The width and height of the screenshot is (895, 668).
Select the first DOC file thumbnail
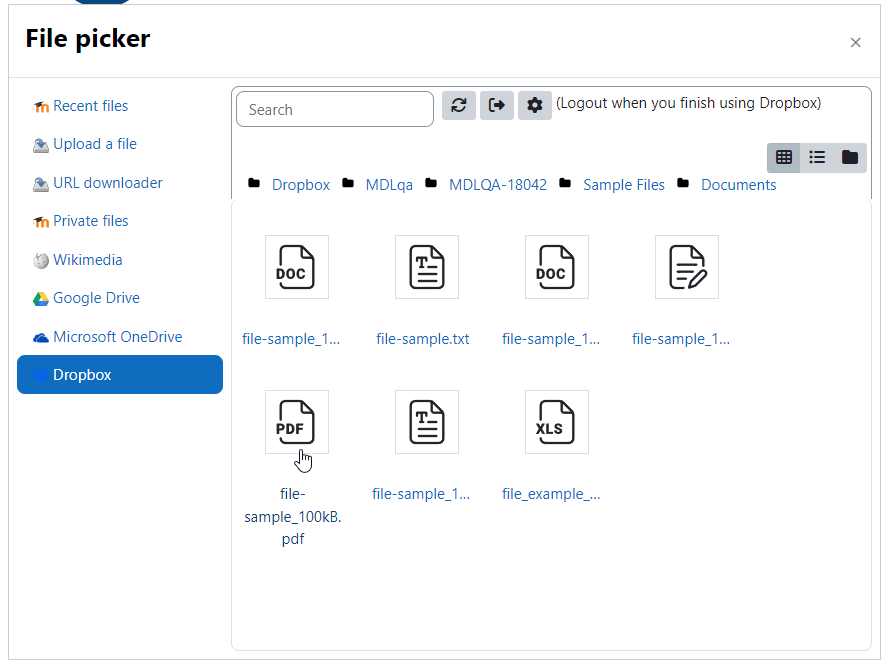[x=297, y=267]
